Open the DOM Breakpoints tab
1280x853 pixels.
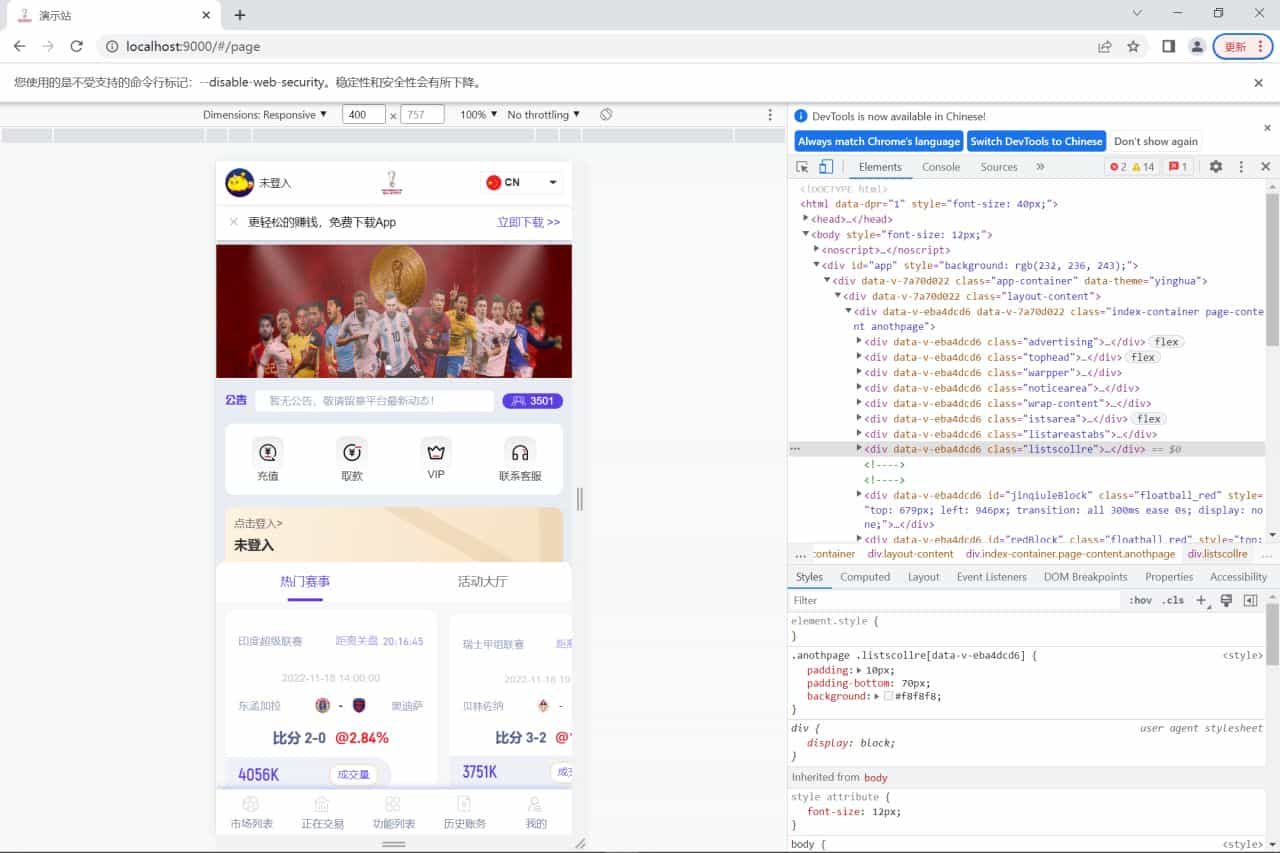(1085, 577)
